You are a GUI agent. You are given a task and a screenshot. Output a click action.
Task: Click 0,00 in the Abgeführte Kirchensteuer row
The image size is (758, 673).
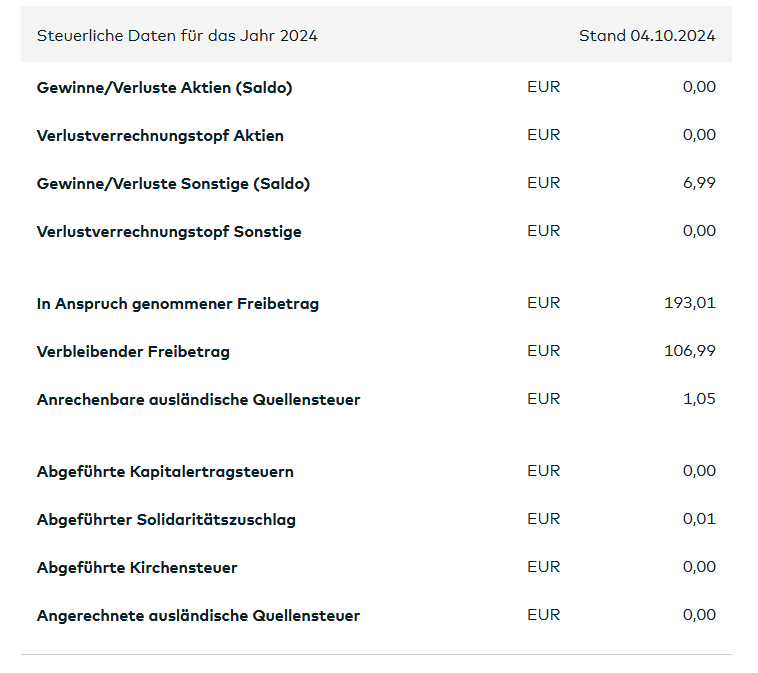tap(699, 567)
